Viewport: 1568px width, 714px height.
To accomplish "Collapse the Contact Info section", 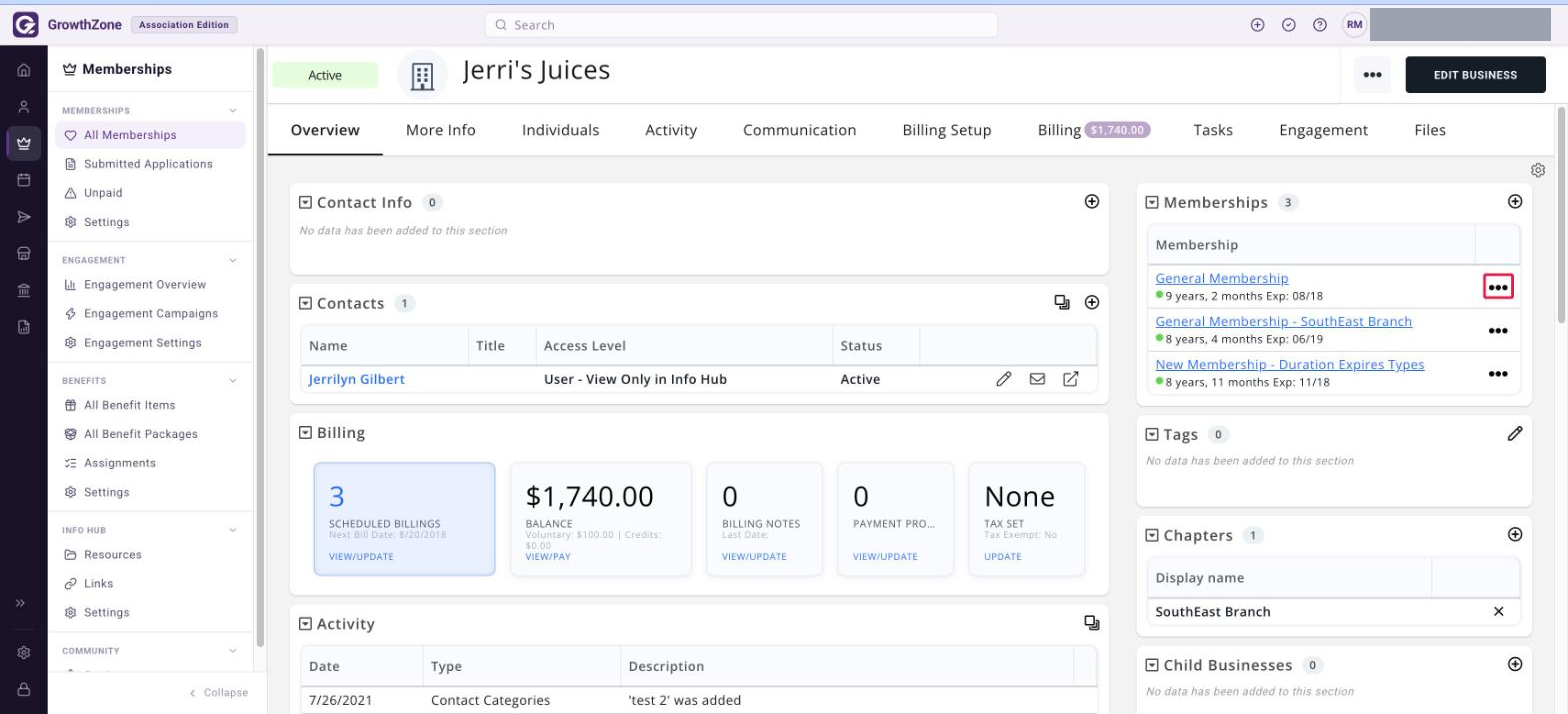I will (x=306, y=202).
